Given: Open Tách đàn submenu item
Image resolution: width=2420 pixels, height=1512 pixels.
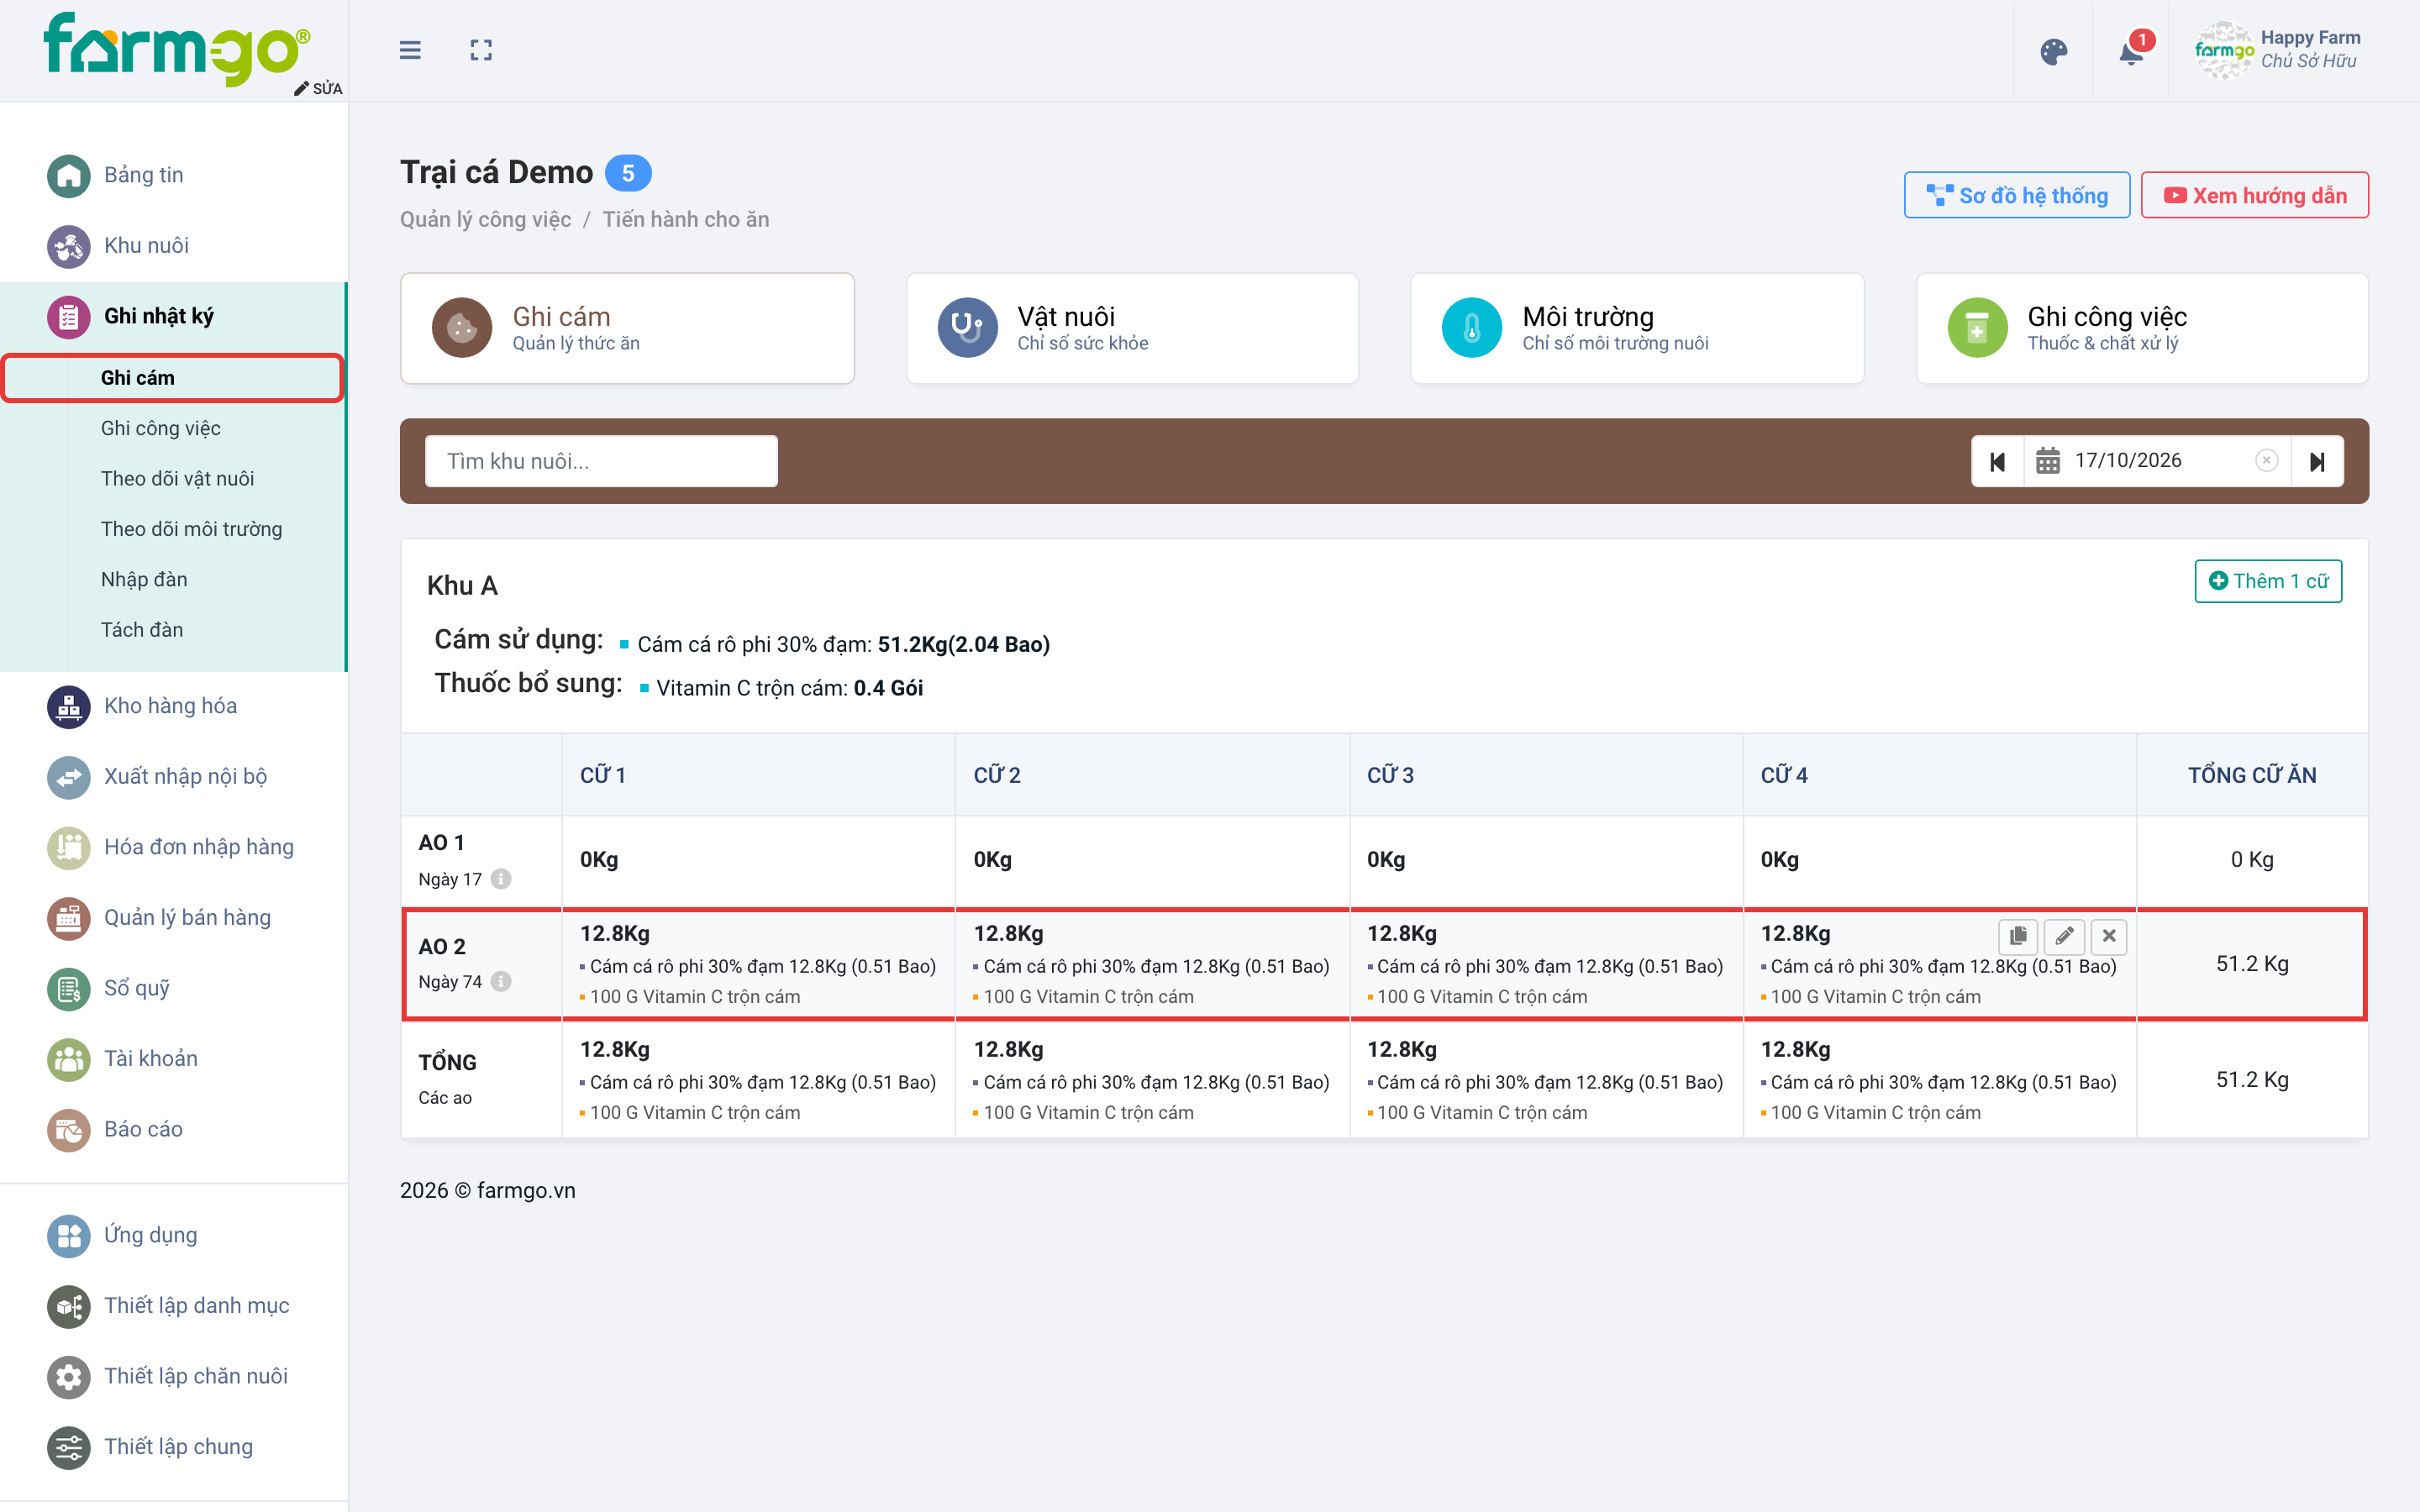Looking at the screenshot, I should [x=142, y=630].
